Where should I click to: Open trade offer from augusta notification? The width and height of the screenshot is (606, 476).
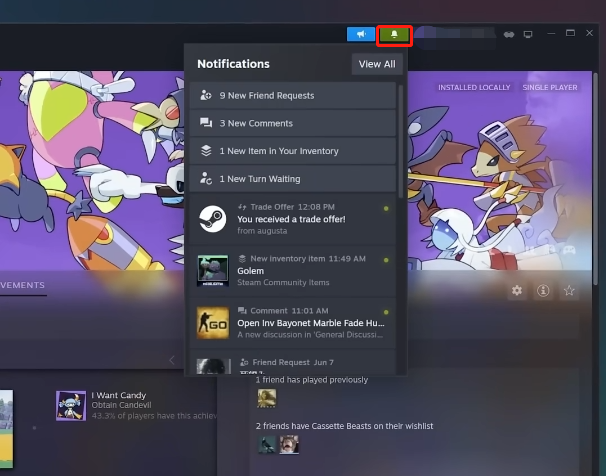(293, 219)
